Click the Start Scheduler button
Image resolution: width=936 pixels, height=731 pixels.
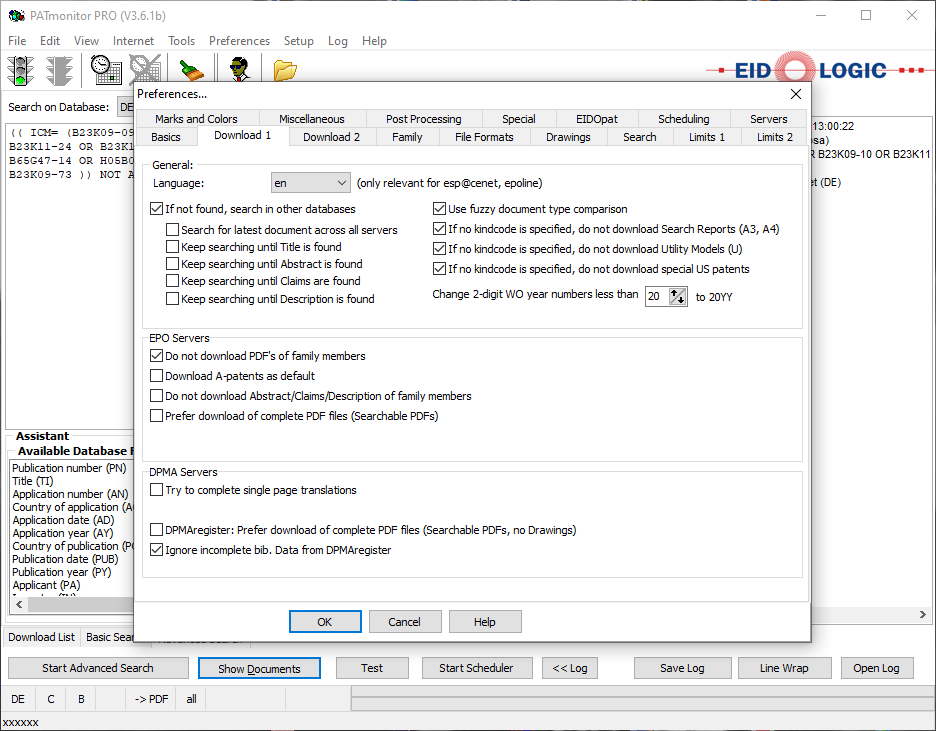point(476,668)
